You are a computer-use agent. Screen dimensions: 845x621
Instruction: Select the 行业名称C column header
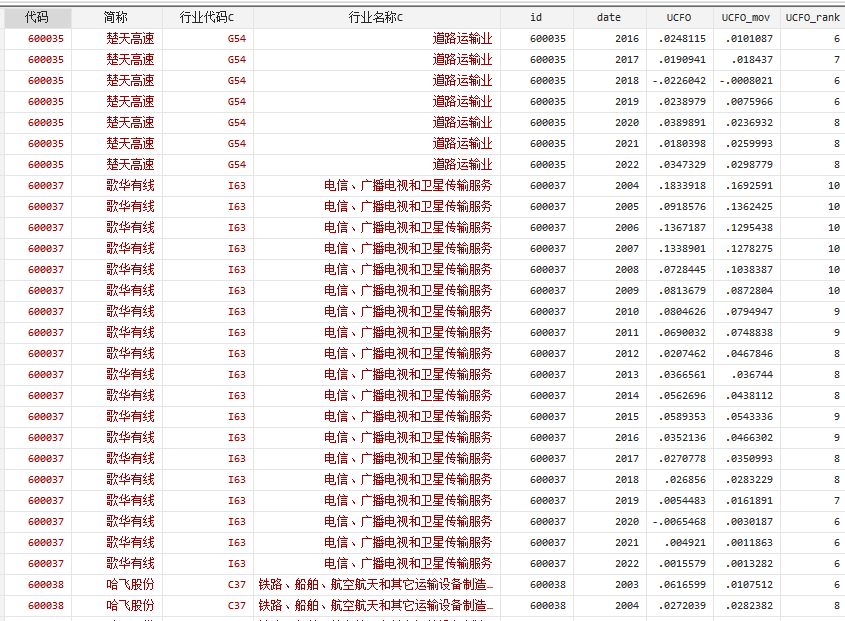click(x=376, y=17)
